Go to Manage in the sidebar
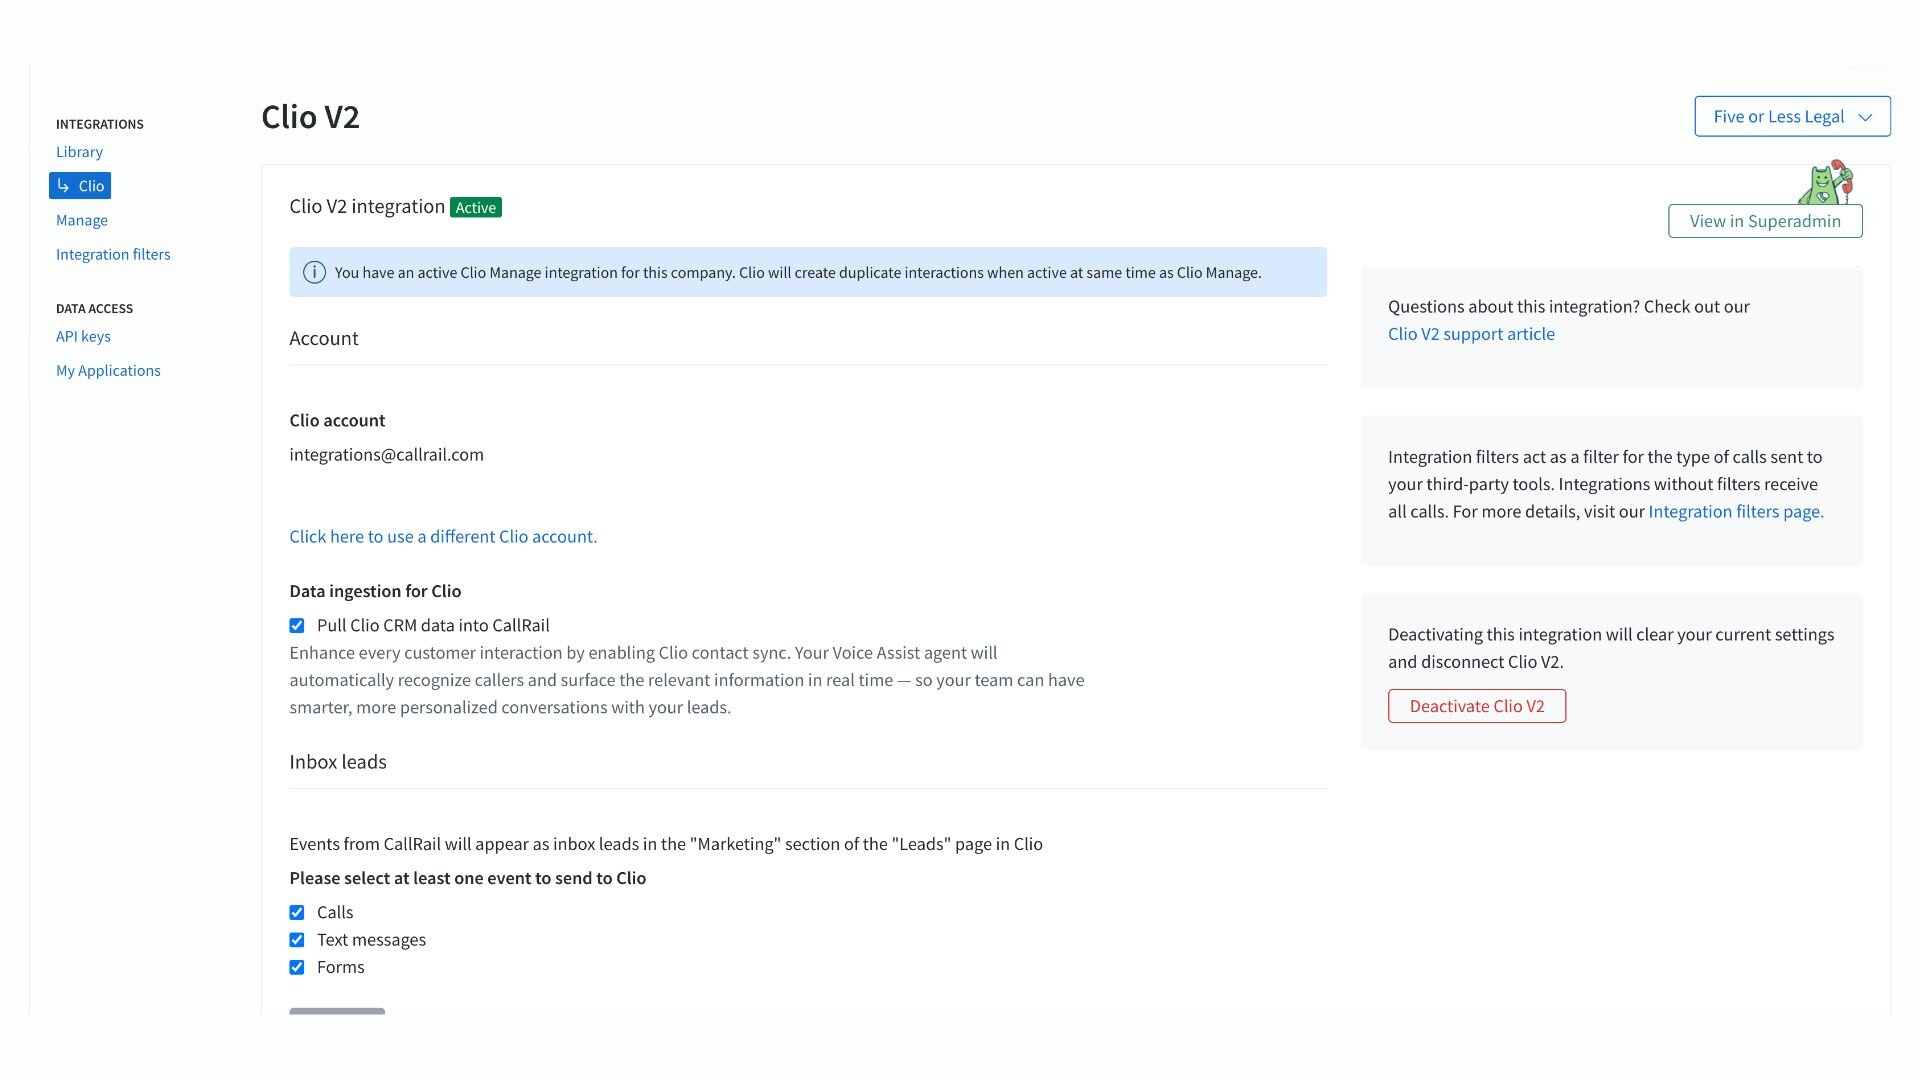 (x=82, y=220)
